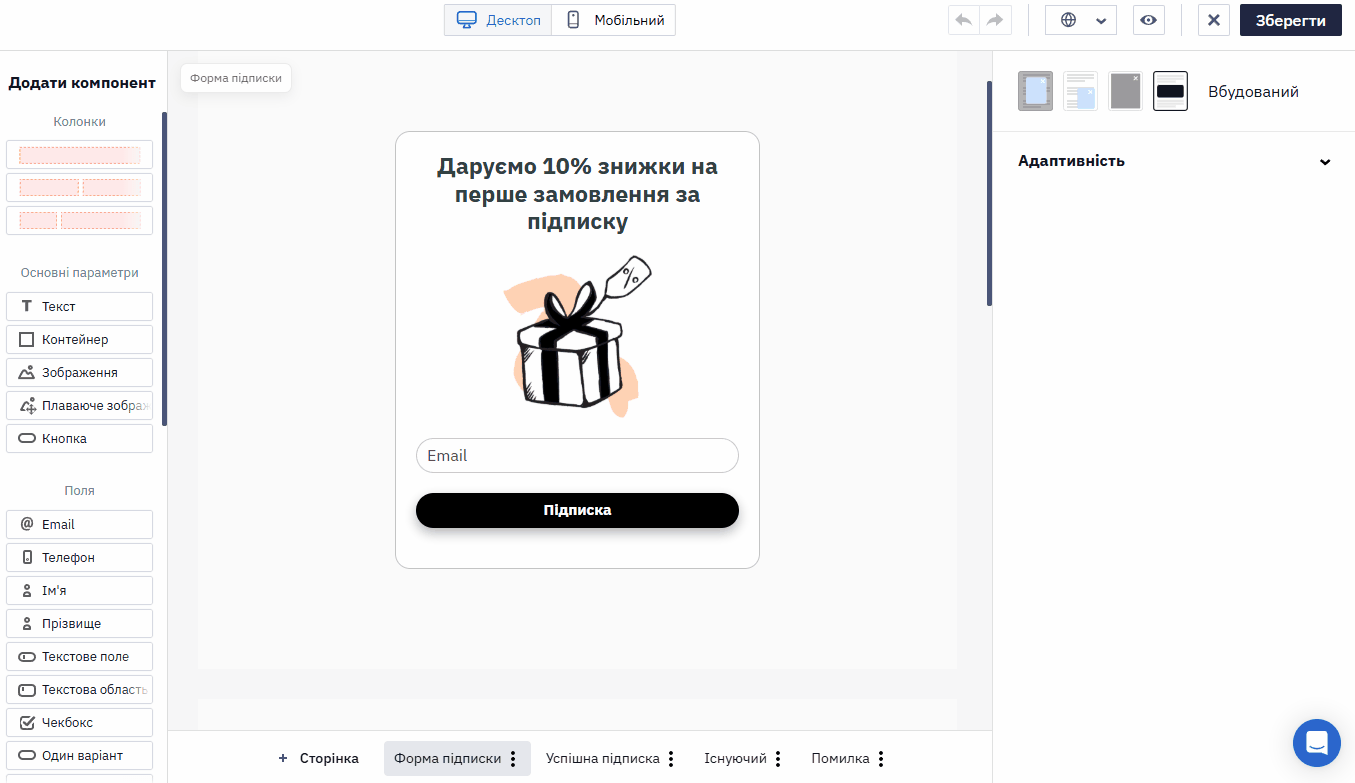This screenshot has height=783, width=1355.
Task: Add a Контейнер component
Action: pyautogui.click(x=79, y=339)
